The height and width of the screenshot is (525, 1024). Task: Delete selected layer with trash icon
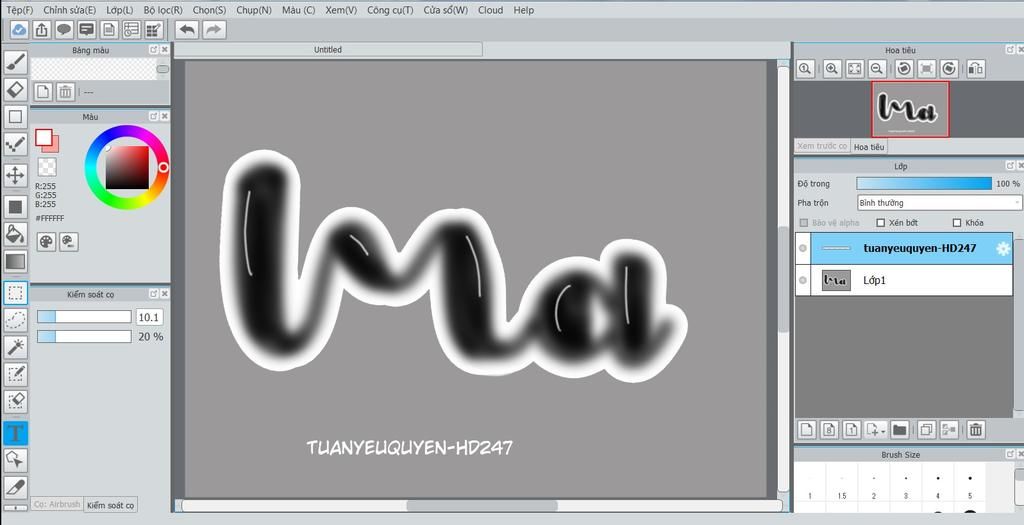point(976,430)
